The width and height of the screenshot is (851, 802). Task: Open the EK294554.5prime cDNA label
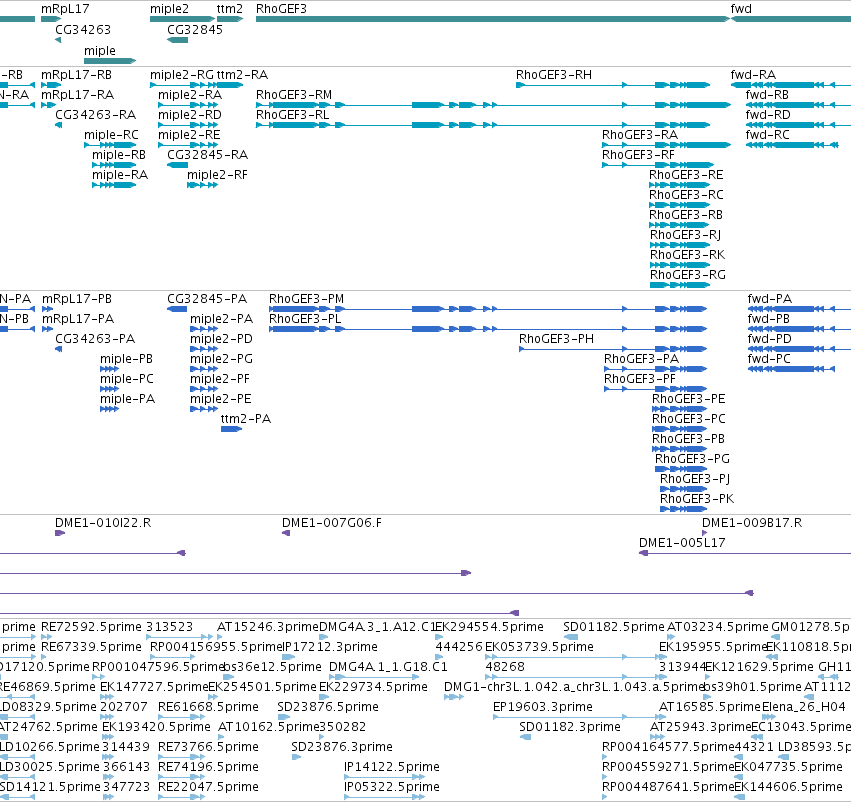click(489, 627)
